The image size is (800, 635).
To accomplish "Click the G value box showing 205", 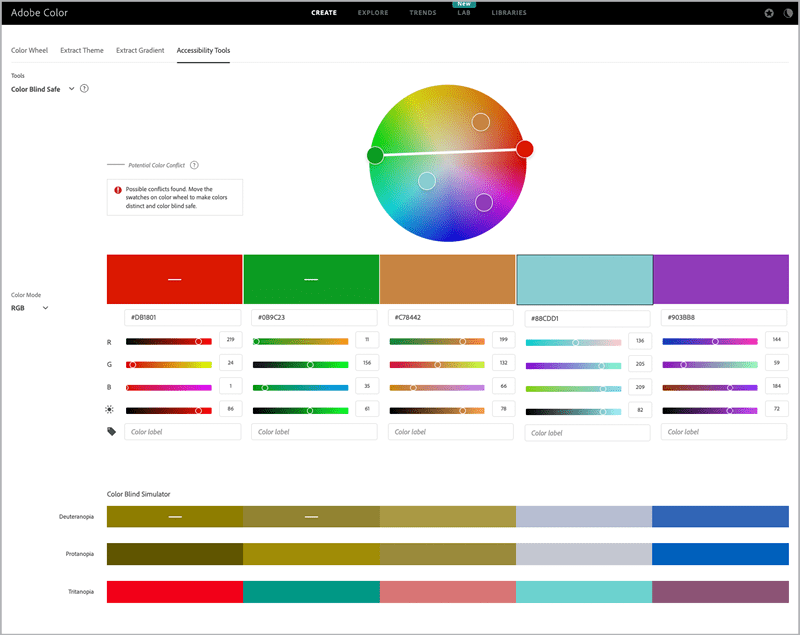I will coord(640,364).
